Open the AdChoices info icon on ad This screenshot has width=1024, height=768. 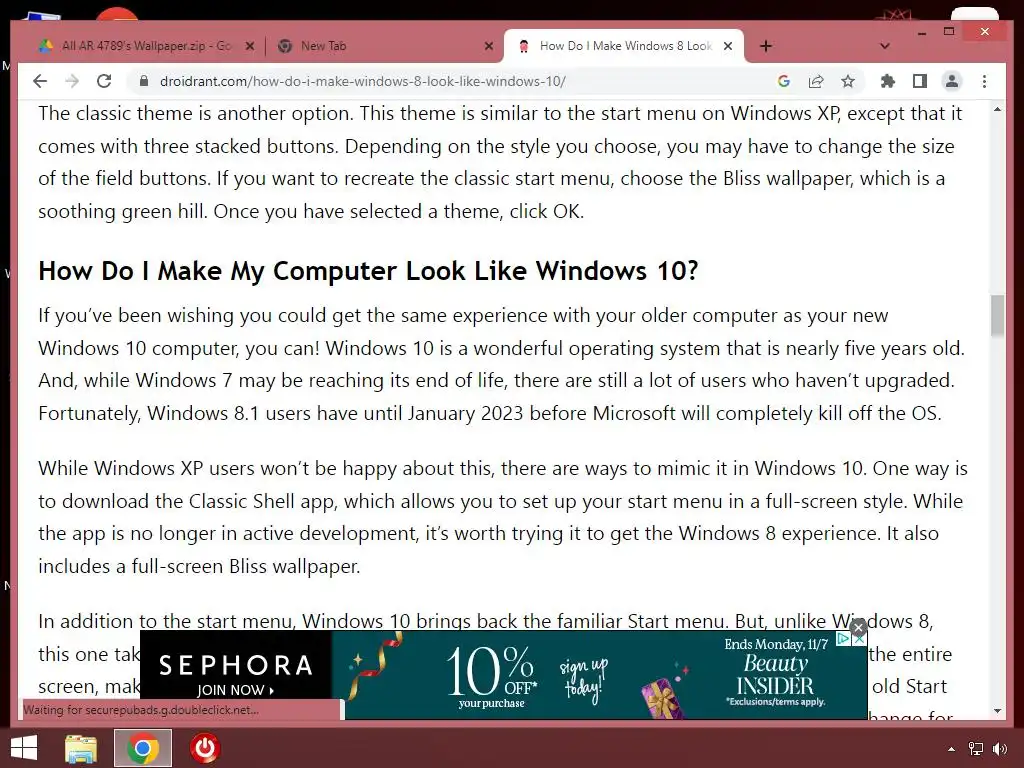[843, 638]
